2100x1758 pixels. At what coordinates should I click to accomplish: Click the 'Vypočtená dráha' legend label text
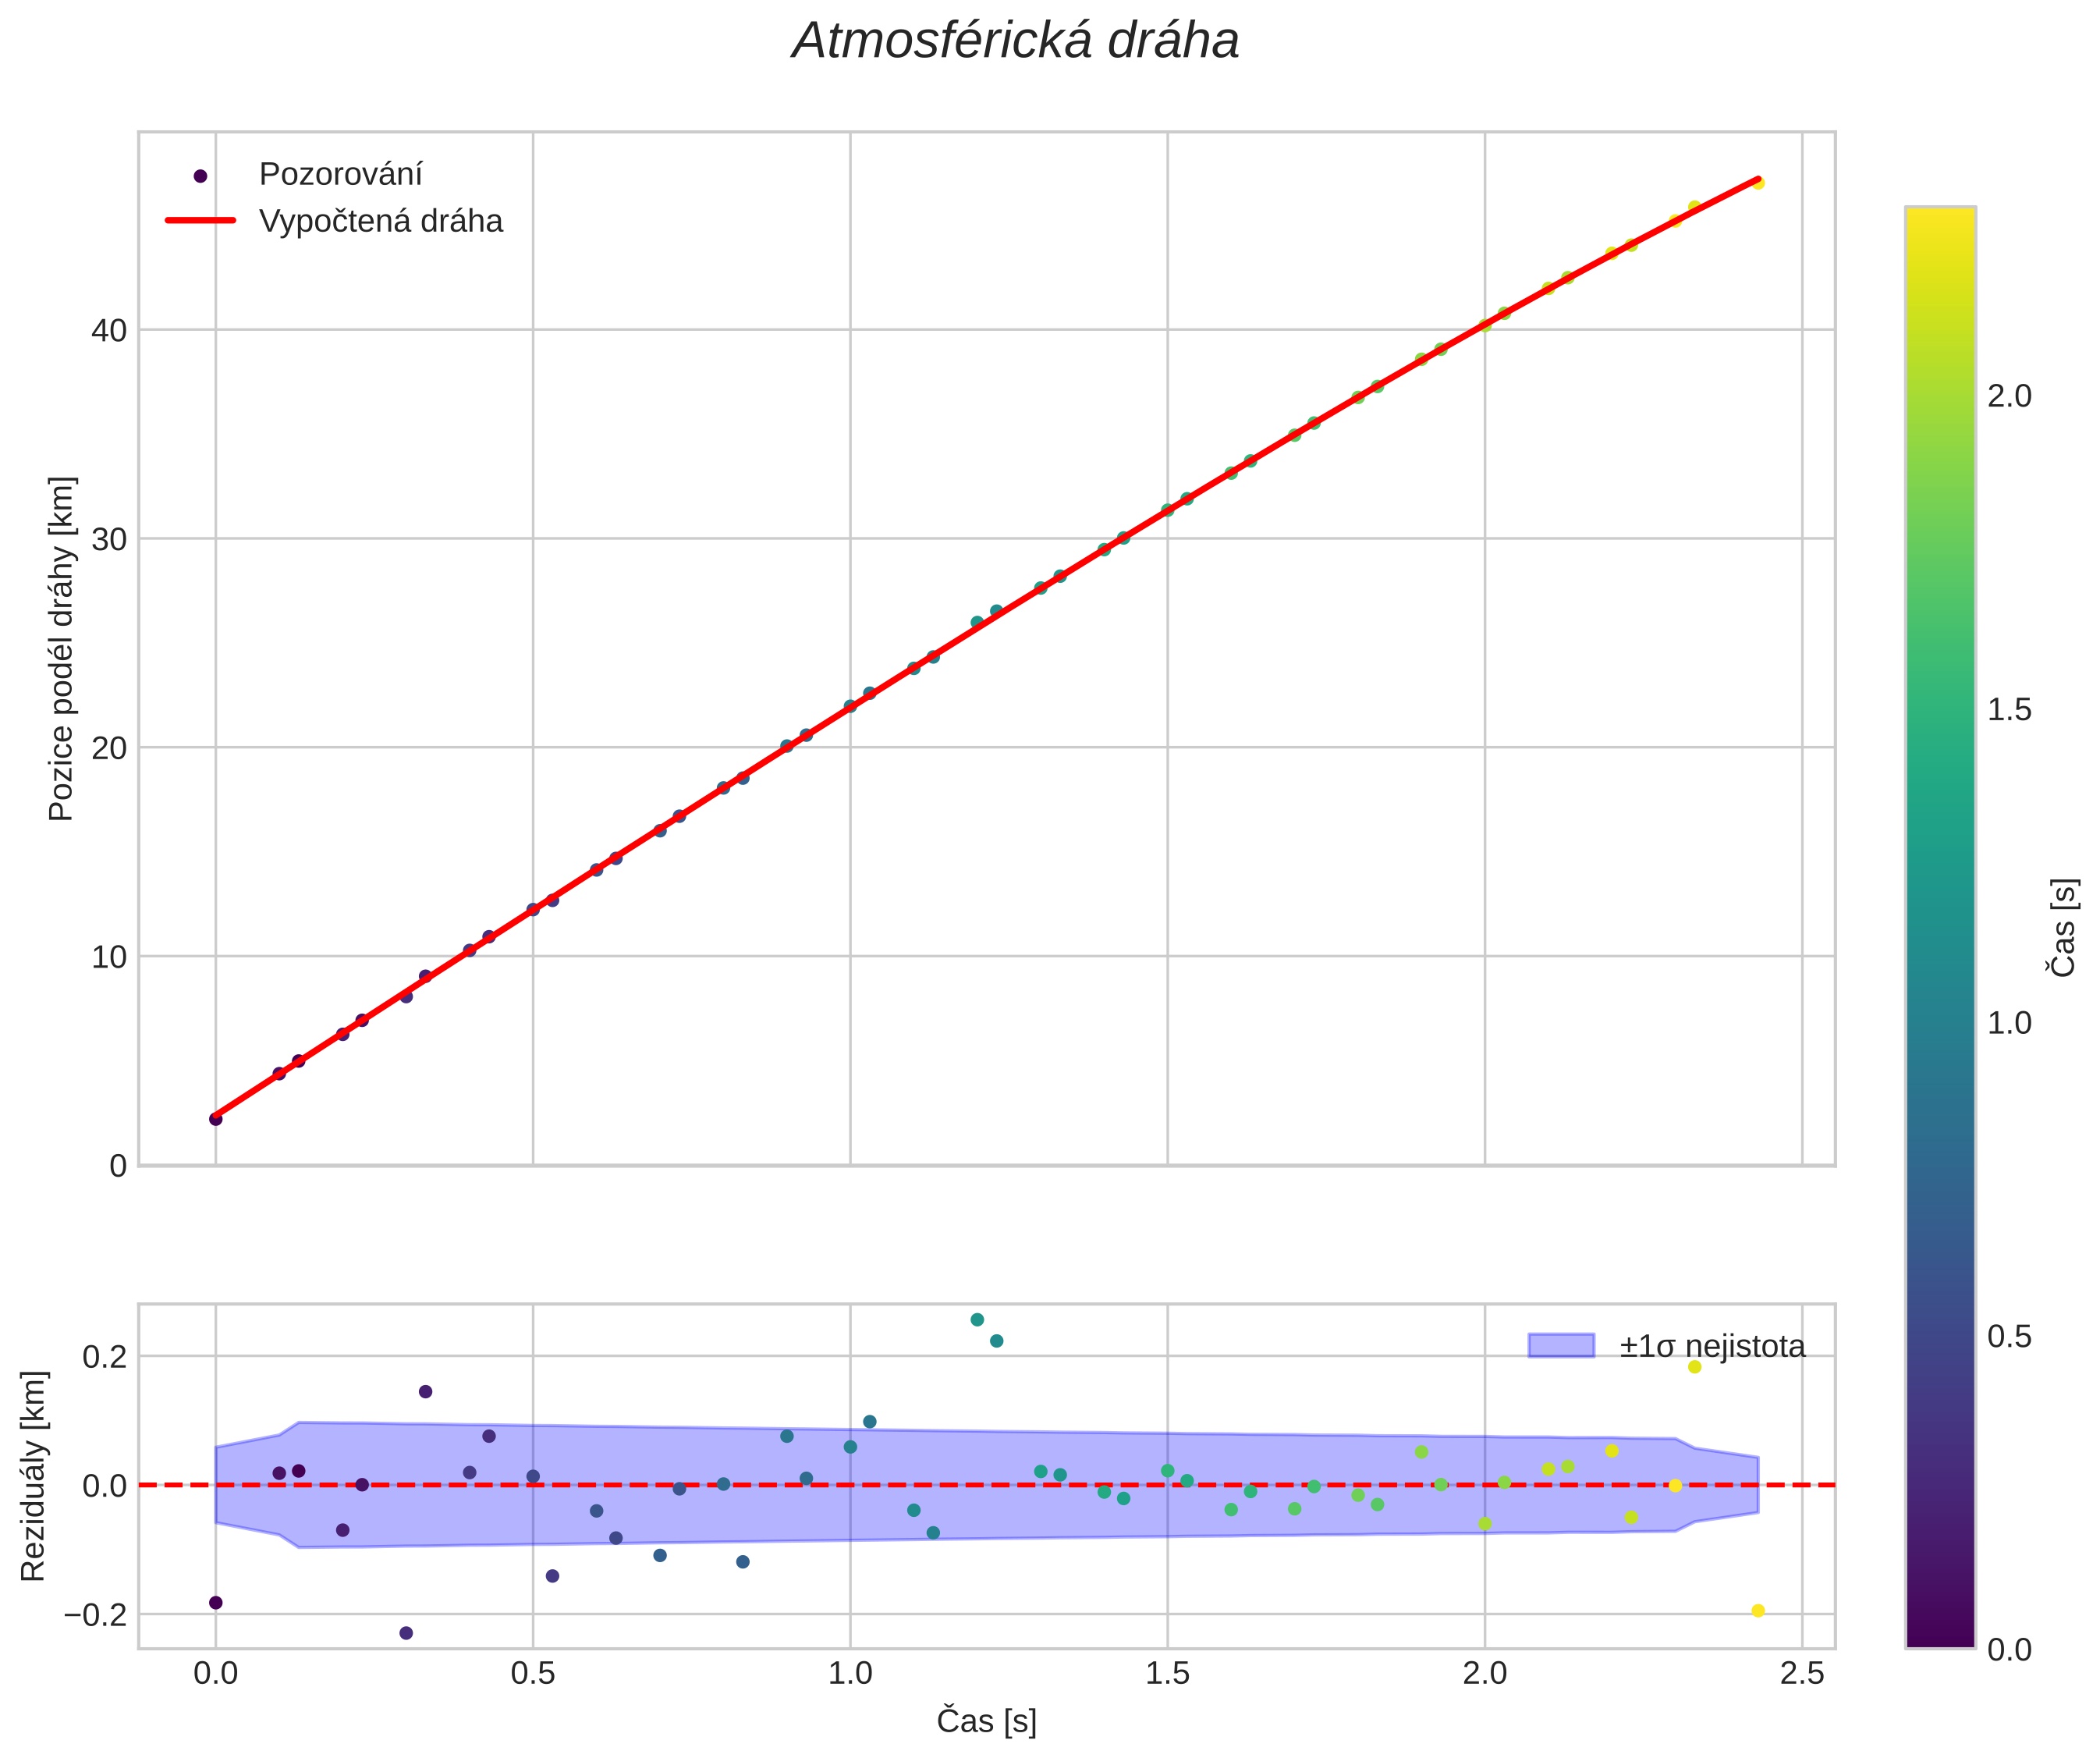coord(380,221)
